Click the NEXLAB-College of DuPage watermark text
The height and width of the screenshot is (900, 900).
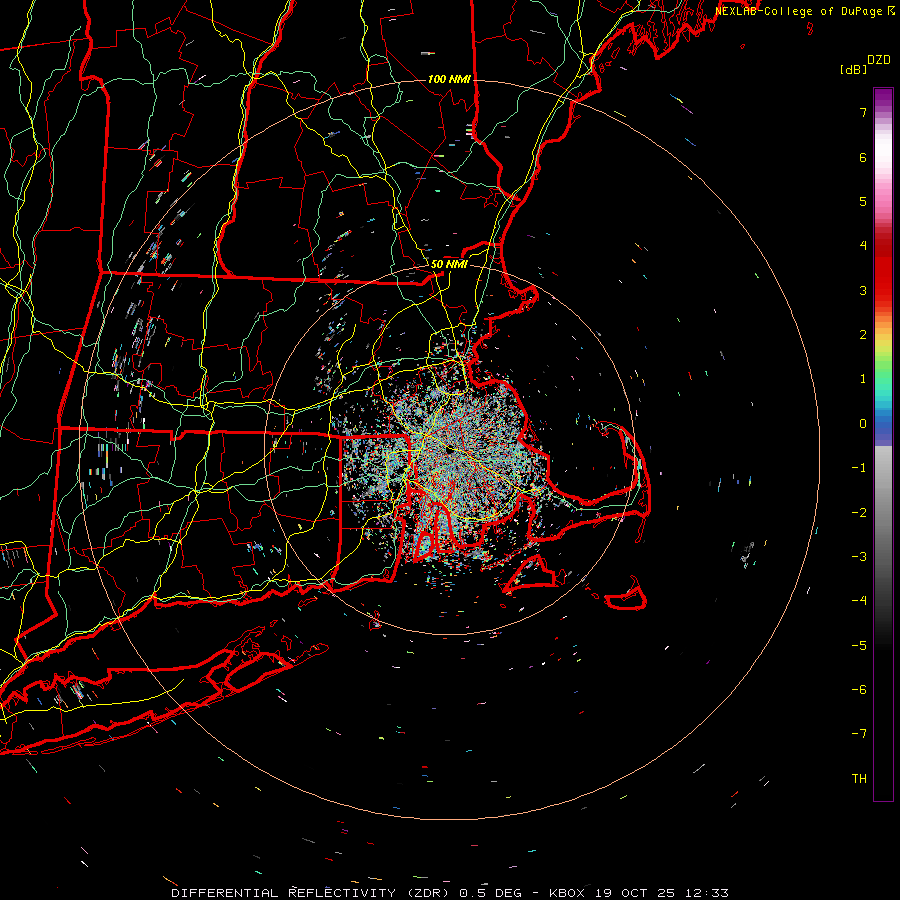(x=799, y=11)
